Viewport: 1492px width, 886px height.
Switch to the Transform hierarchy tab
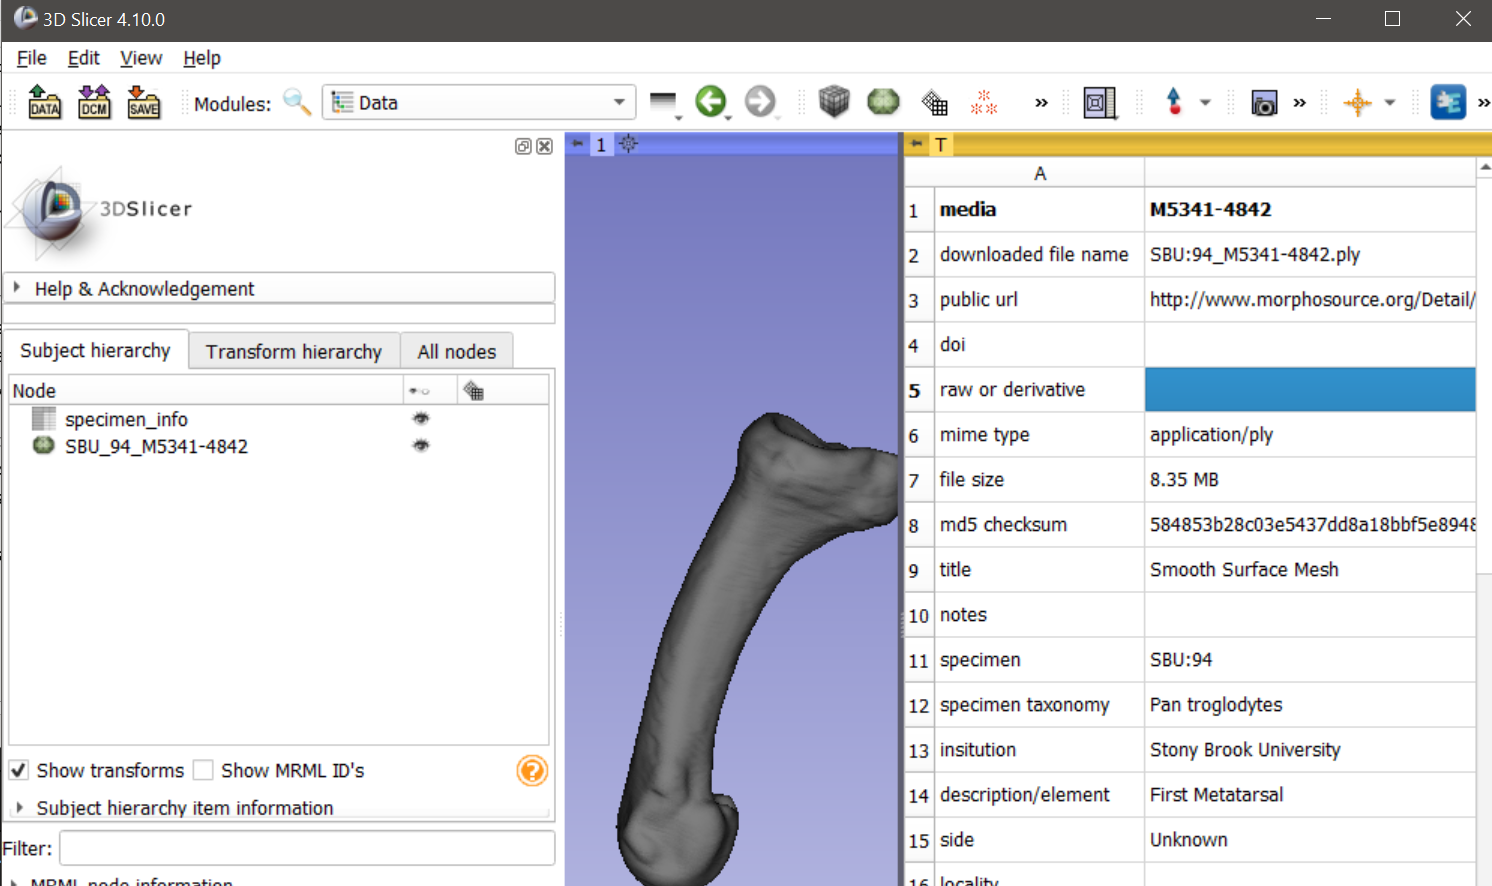tap(293, 351)
